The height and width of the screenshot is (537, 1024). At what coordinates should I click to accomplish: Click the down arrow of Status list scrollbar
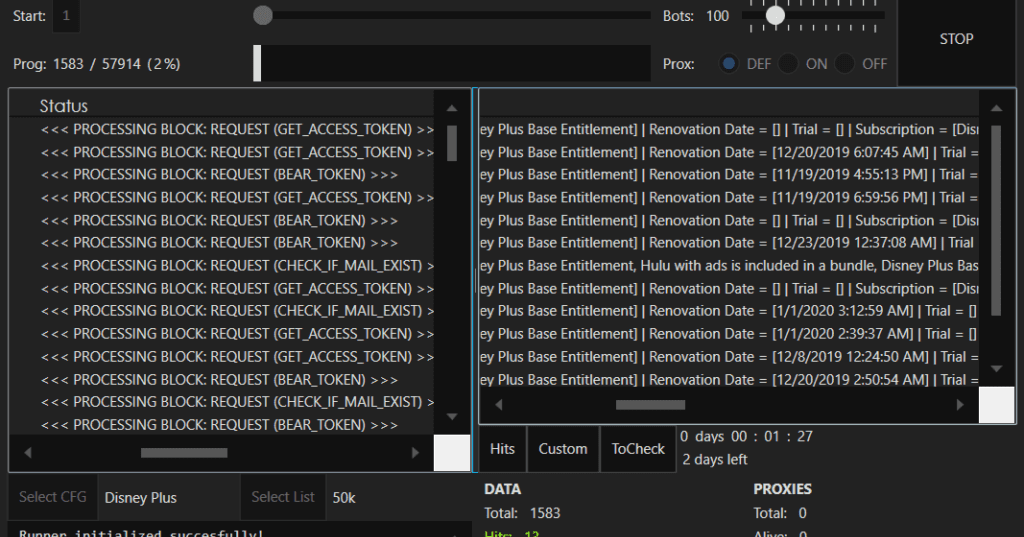pos(452,417)
